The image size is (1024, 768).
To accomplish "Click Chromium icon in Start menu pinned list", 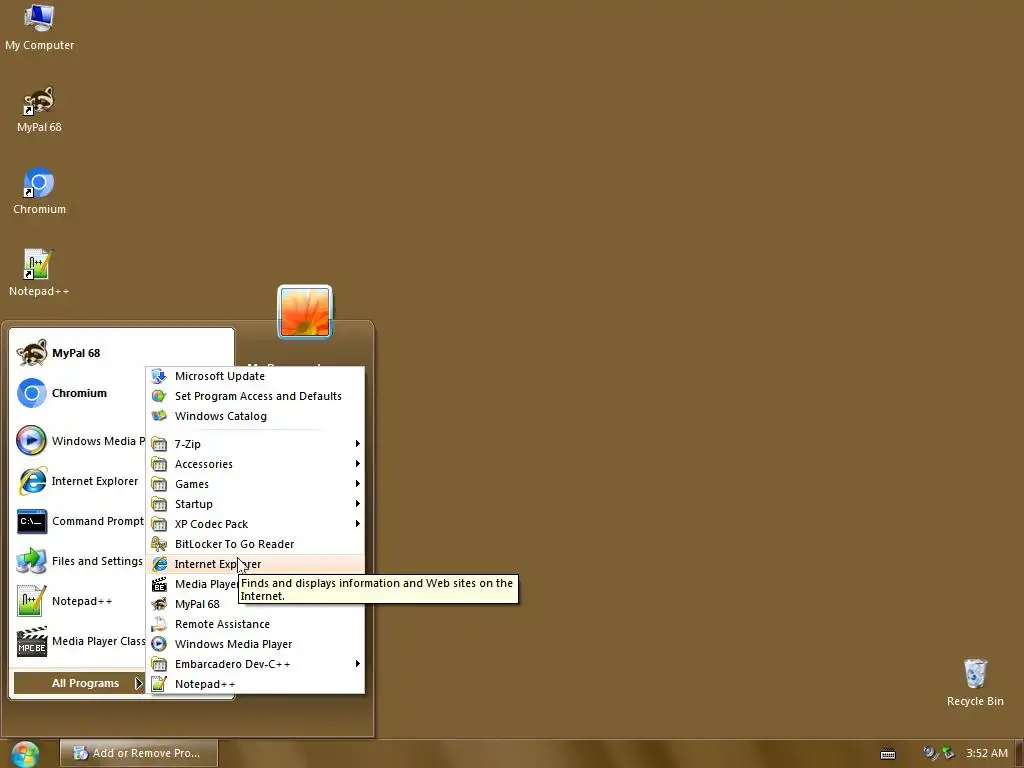I will (x=31, y=393).
